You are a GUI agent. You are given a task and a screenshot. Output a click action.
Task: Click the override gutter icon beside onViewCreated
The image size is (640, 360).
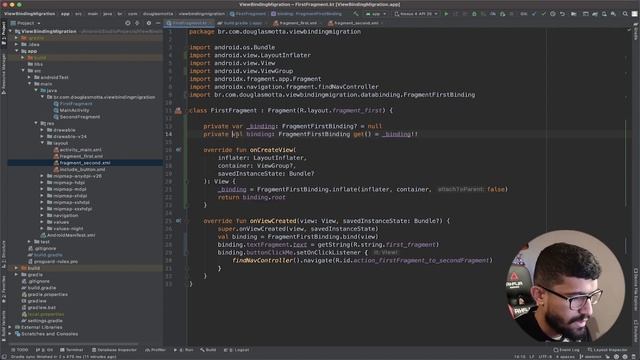pyautogui.click(x=178, y=221)
